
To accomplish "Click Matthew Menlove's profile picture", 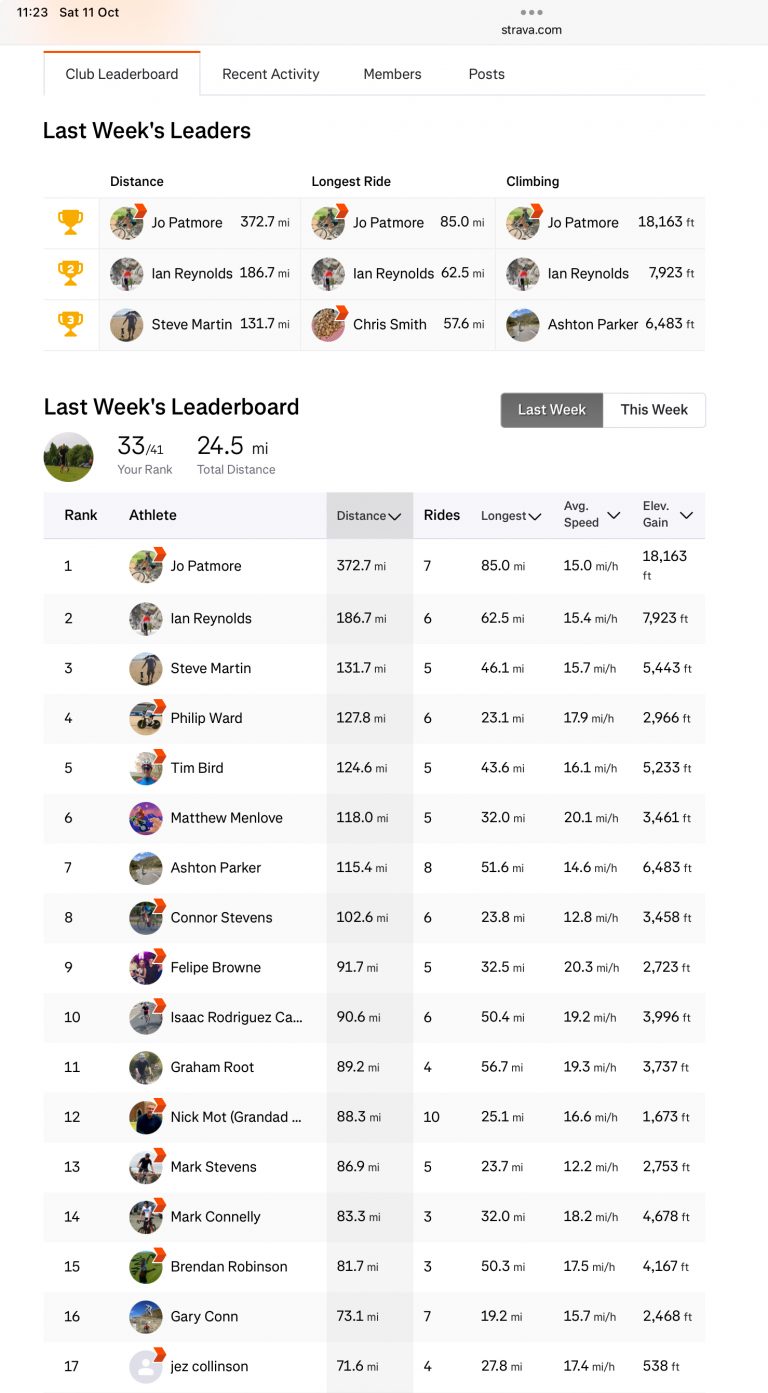I will pos(146,818).
